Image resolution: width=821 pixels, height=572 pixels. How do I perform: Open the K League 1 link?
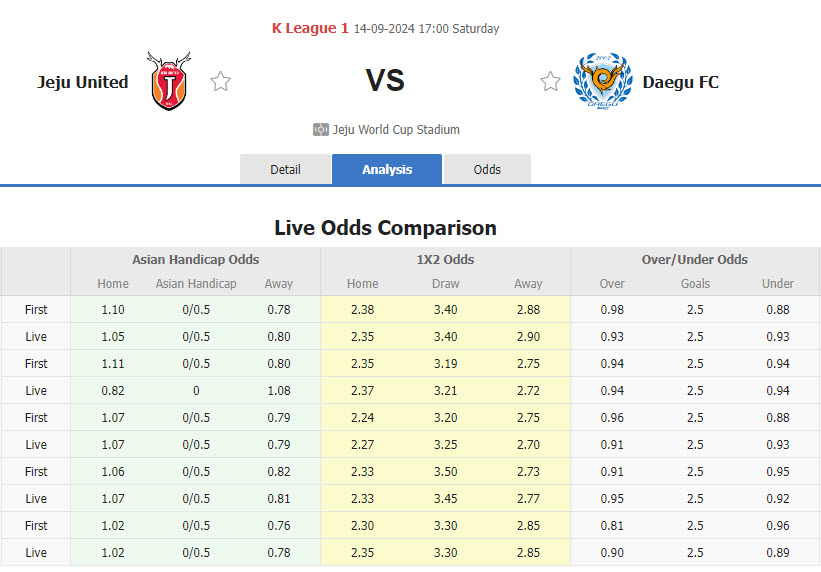[310, 28]
